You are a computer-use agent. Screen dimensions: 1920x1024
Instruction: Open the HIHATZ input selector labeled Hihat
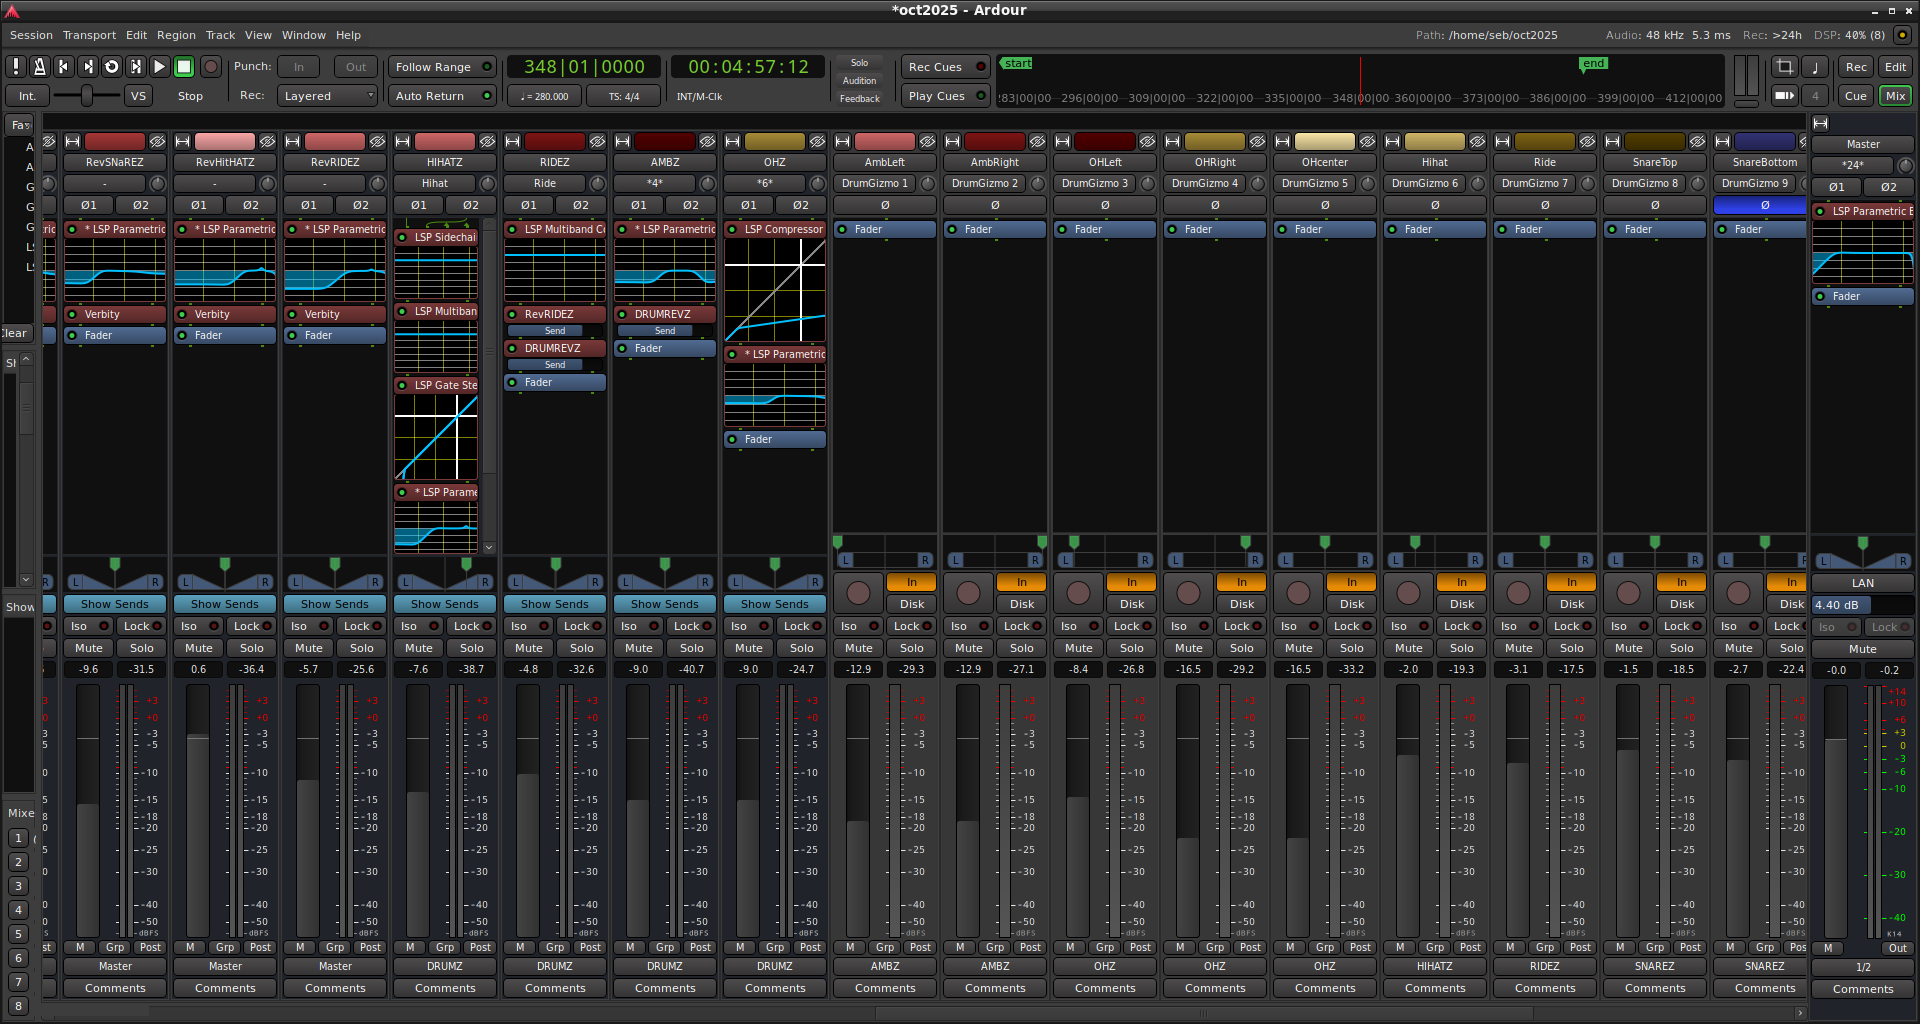pos(435,184)
